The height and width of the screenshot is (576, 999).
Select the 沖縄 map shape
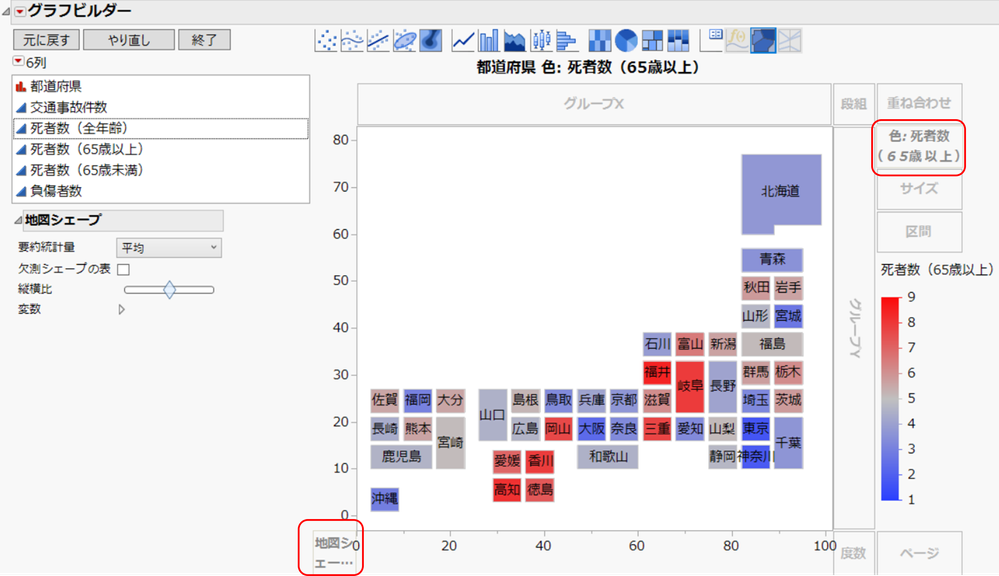click(x=385, y=499)
